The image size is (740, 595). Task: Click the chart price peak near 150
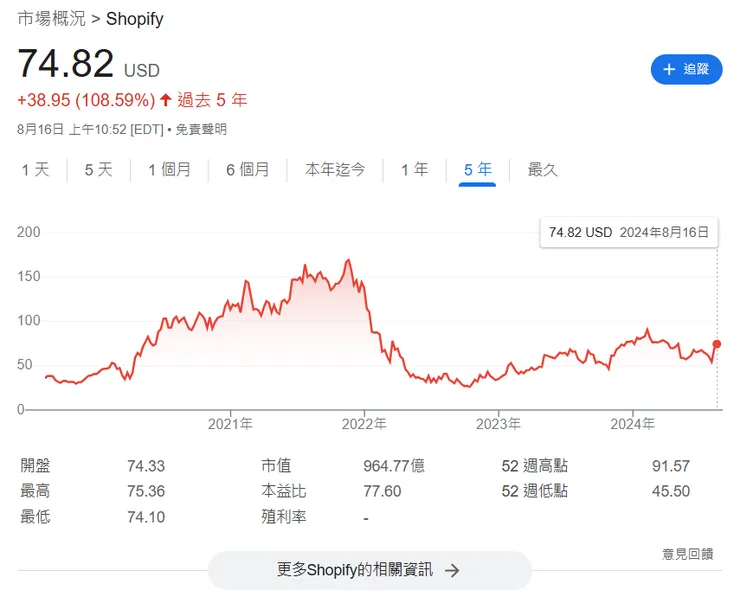click(348, 261)
